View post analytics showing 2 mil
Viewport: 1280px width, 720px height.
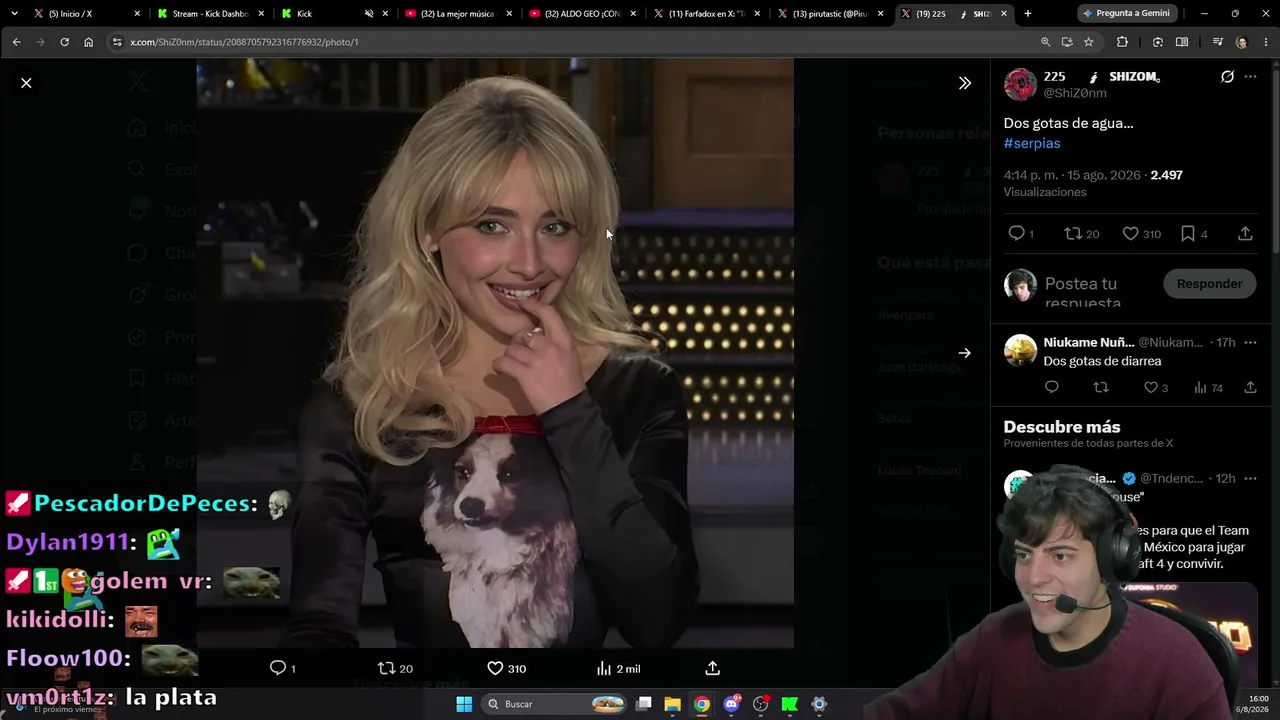(618, 668)
